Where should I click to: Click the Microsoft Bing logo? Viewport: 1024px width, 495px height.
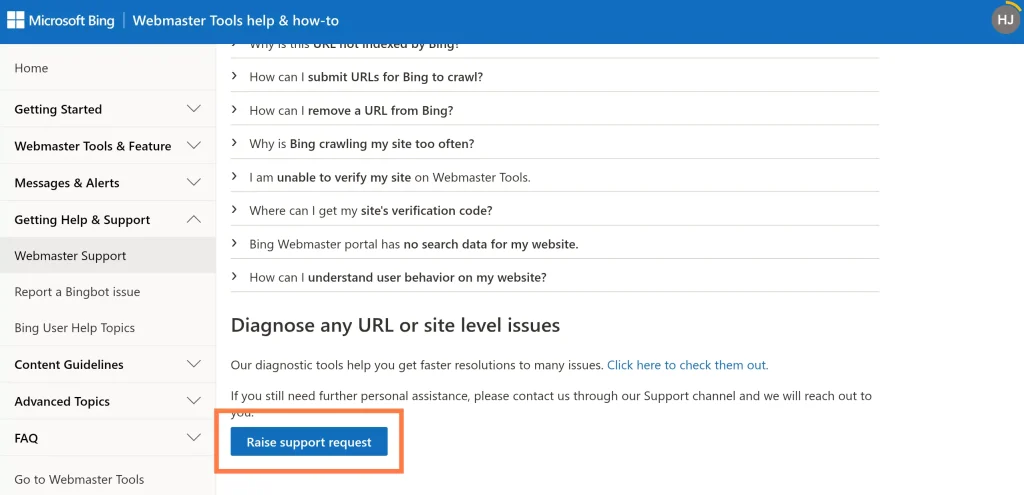pyautogui.click(x=60, y=20)
